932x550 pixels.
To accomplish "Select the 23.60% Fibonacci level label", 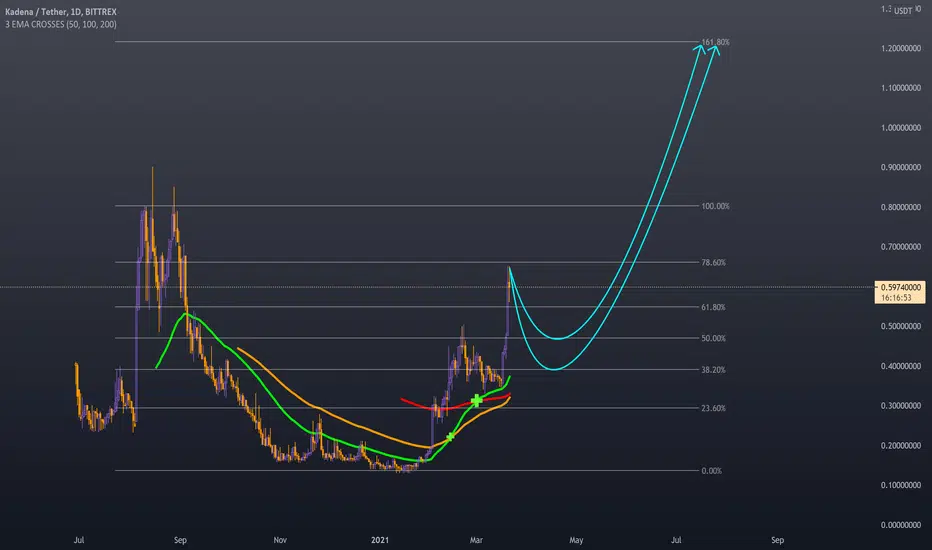I will point(714,408).
